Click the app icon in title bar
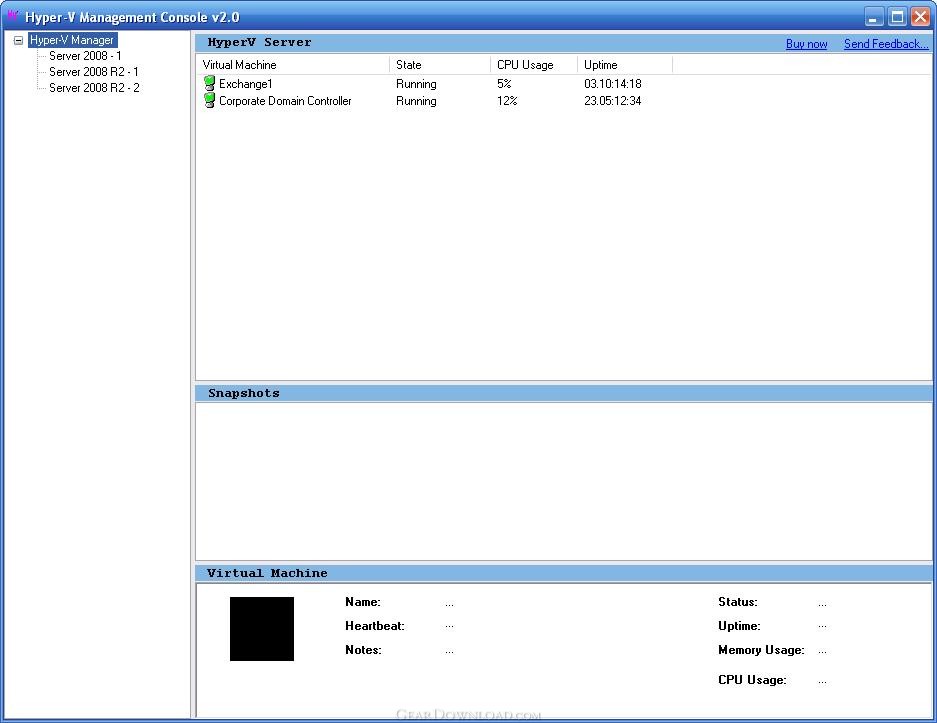The image size is (937, 723). 13,16
